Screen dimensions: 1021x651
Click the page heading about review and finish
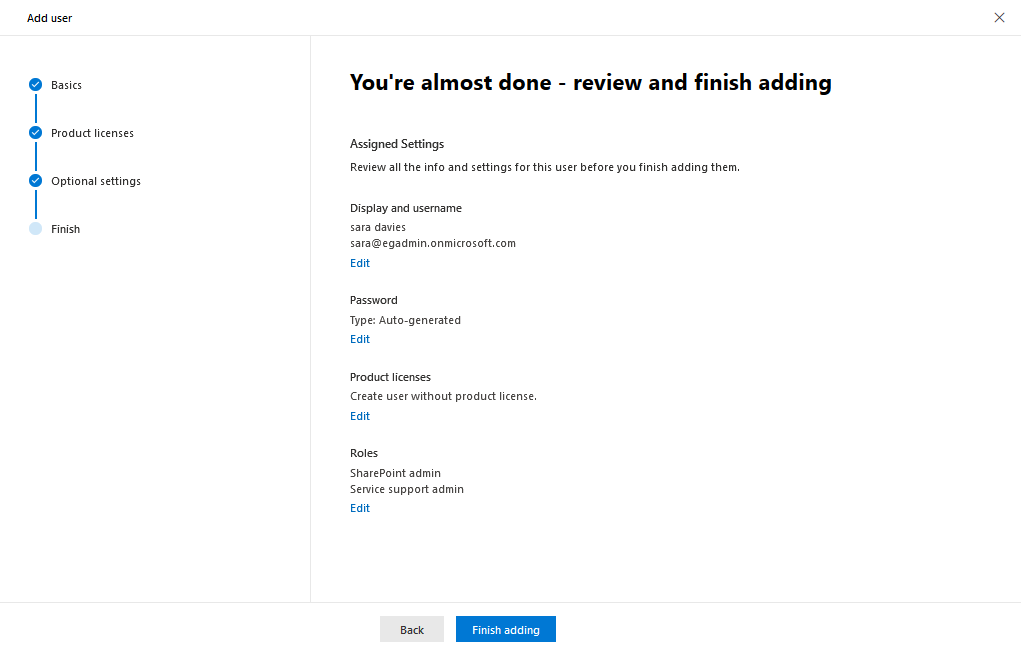point(591,83)
